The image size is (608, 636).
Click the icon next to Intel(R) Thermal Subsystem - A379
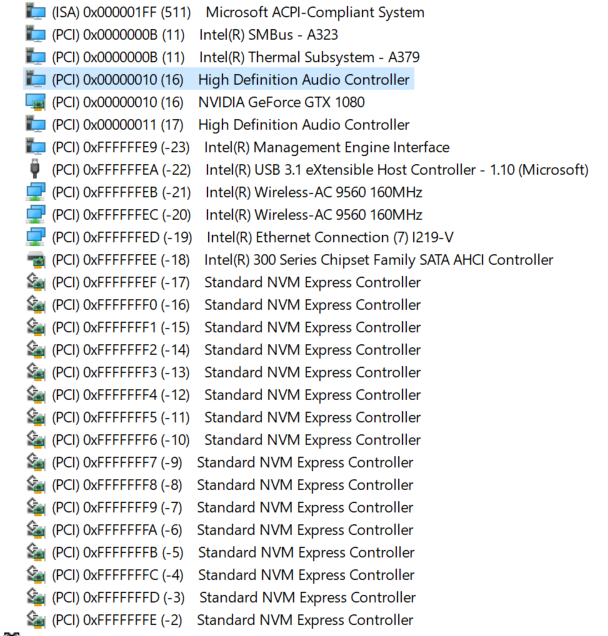[35, 57]
